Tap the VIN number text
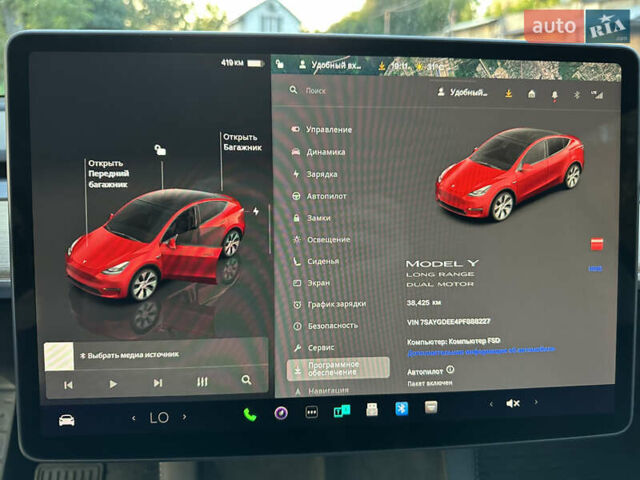 pos(448,322)
